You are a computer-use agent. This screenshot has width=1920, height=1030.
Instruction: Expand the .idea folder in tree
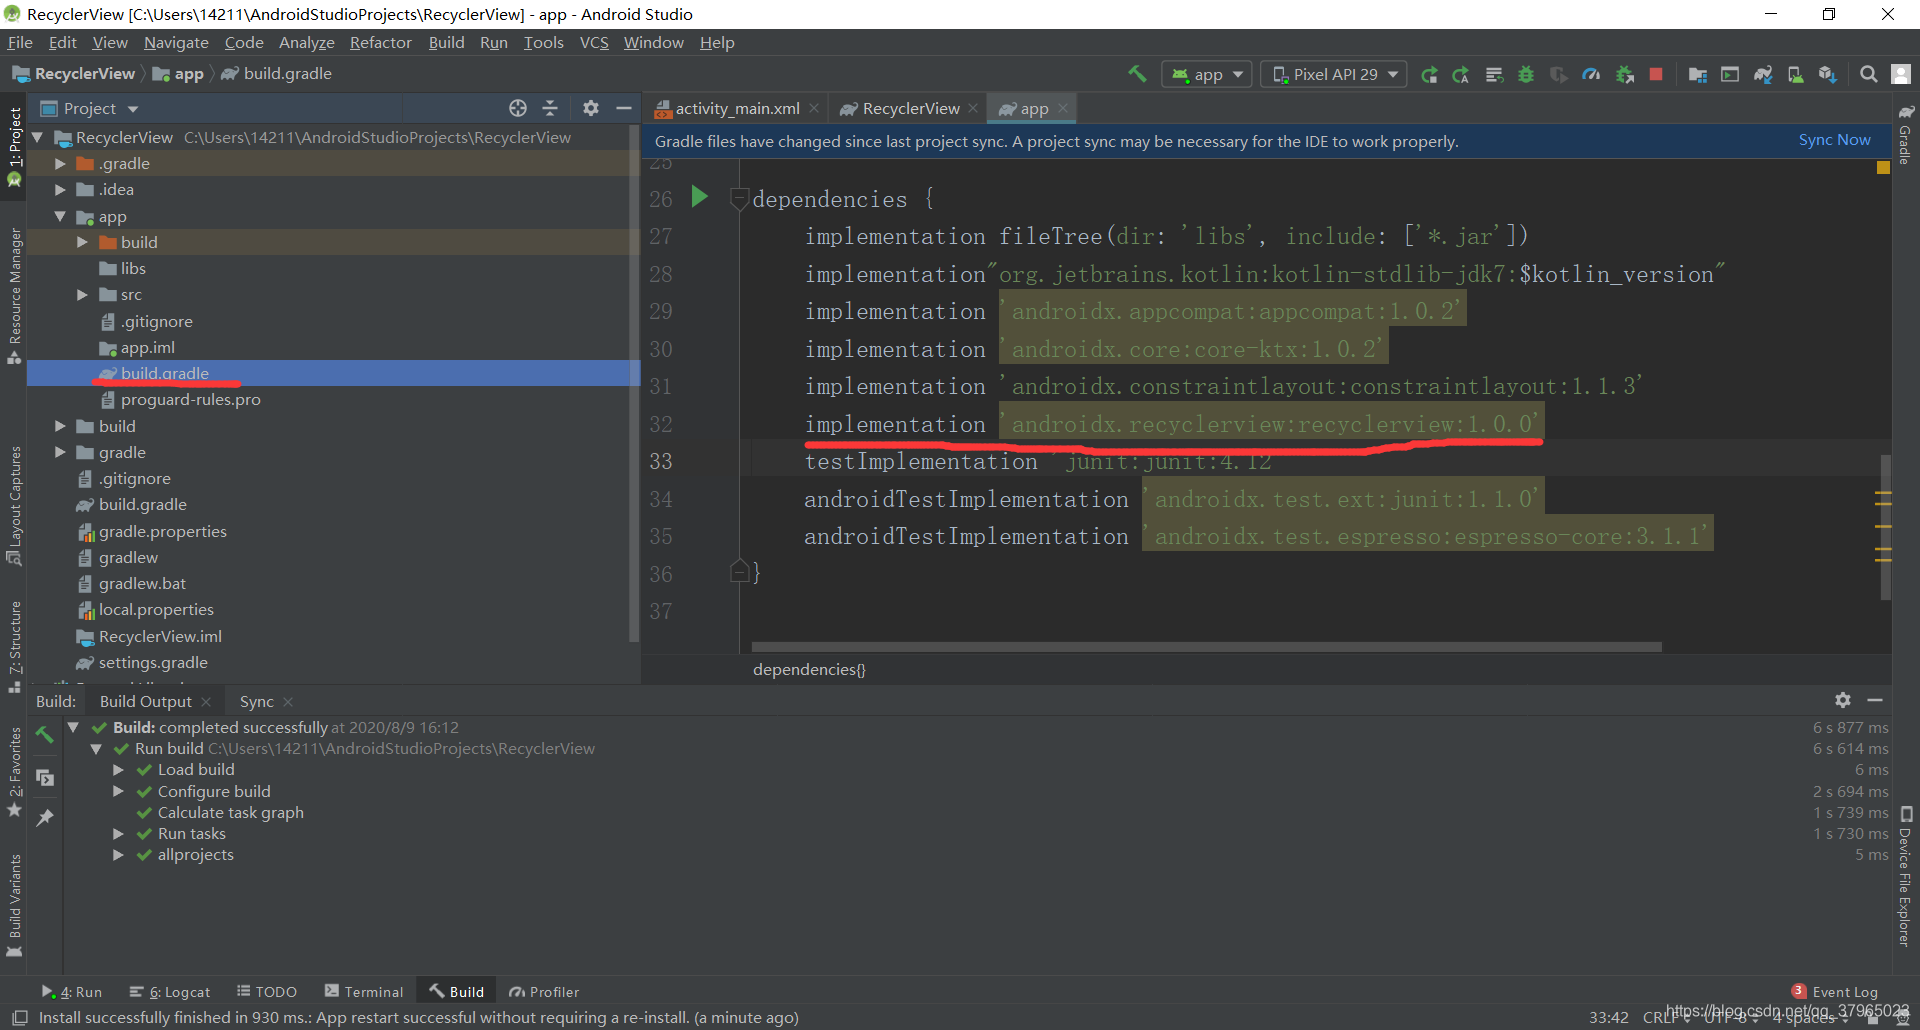61,189
